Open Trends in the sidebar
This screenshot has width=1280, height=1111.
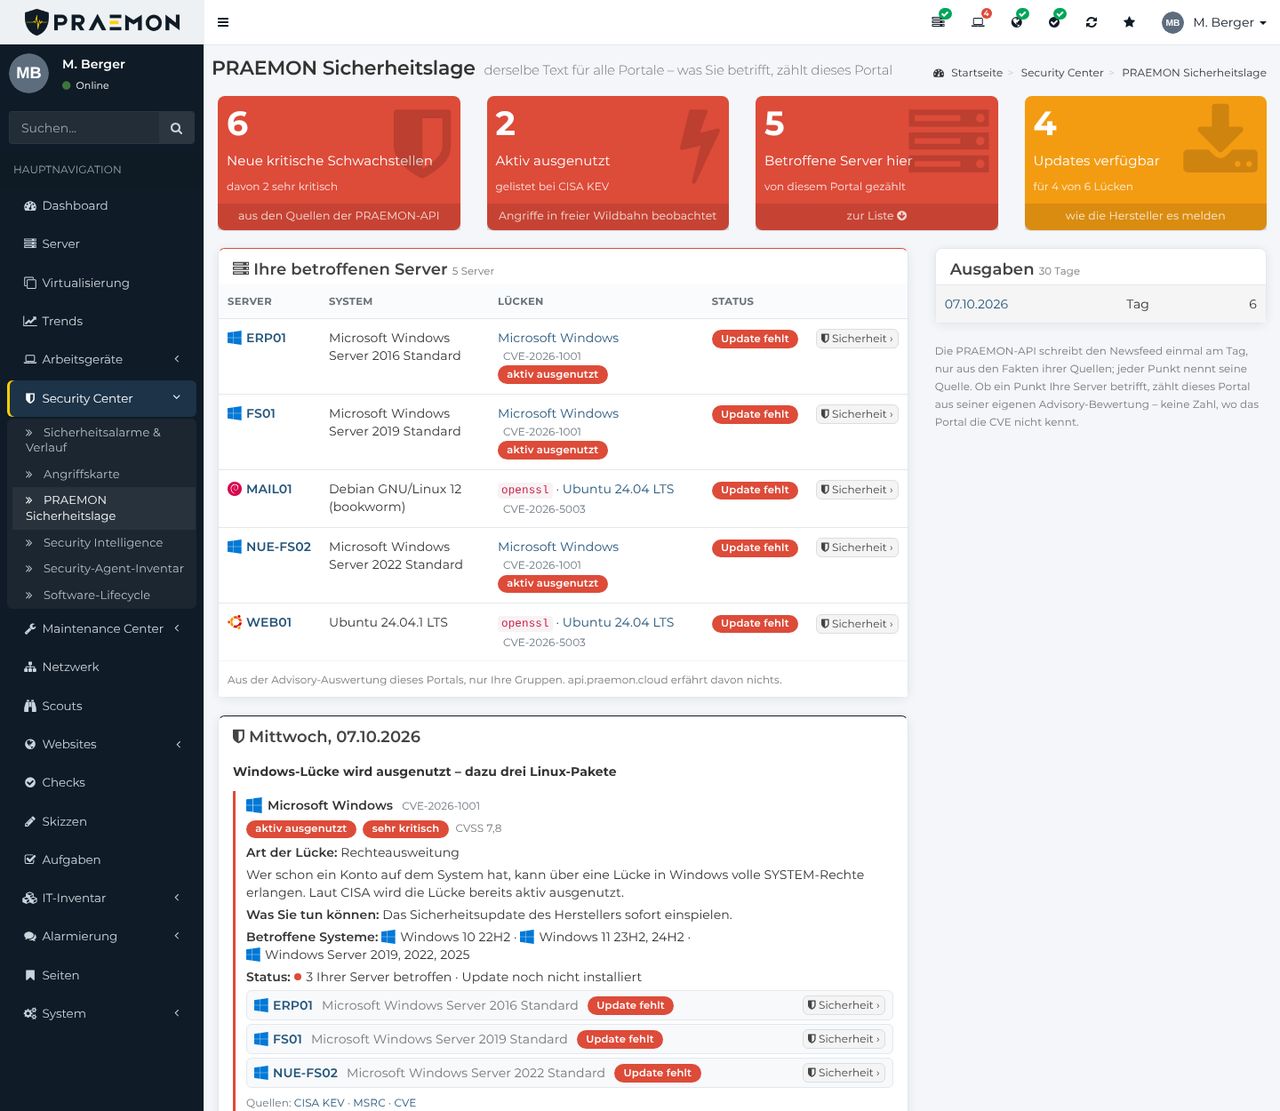[x=101, y=321]
